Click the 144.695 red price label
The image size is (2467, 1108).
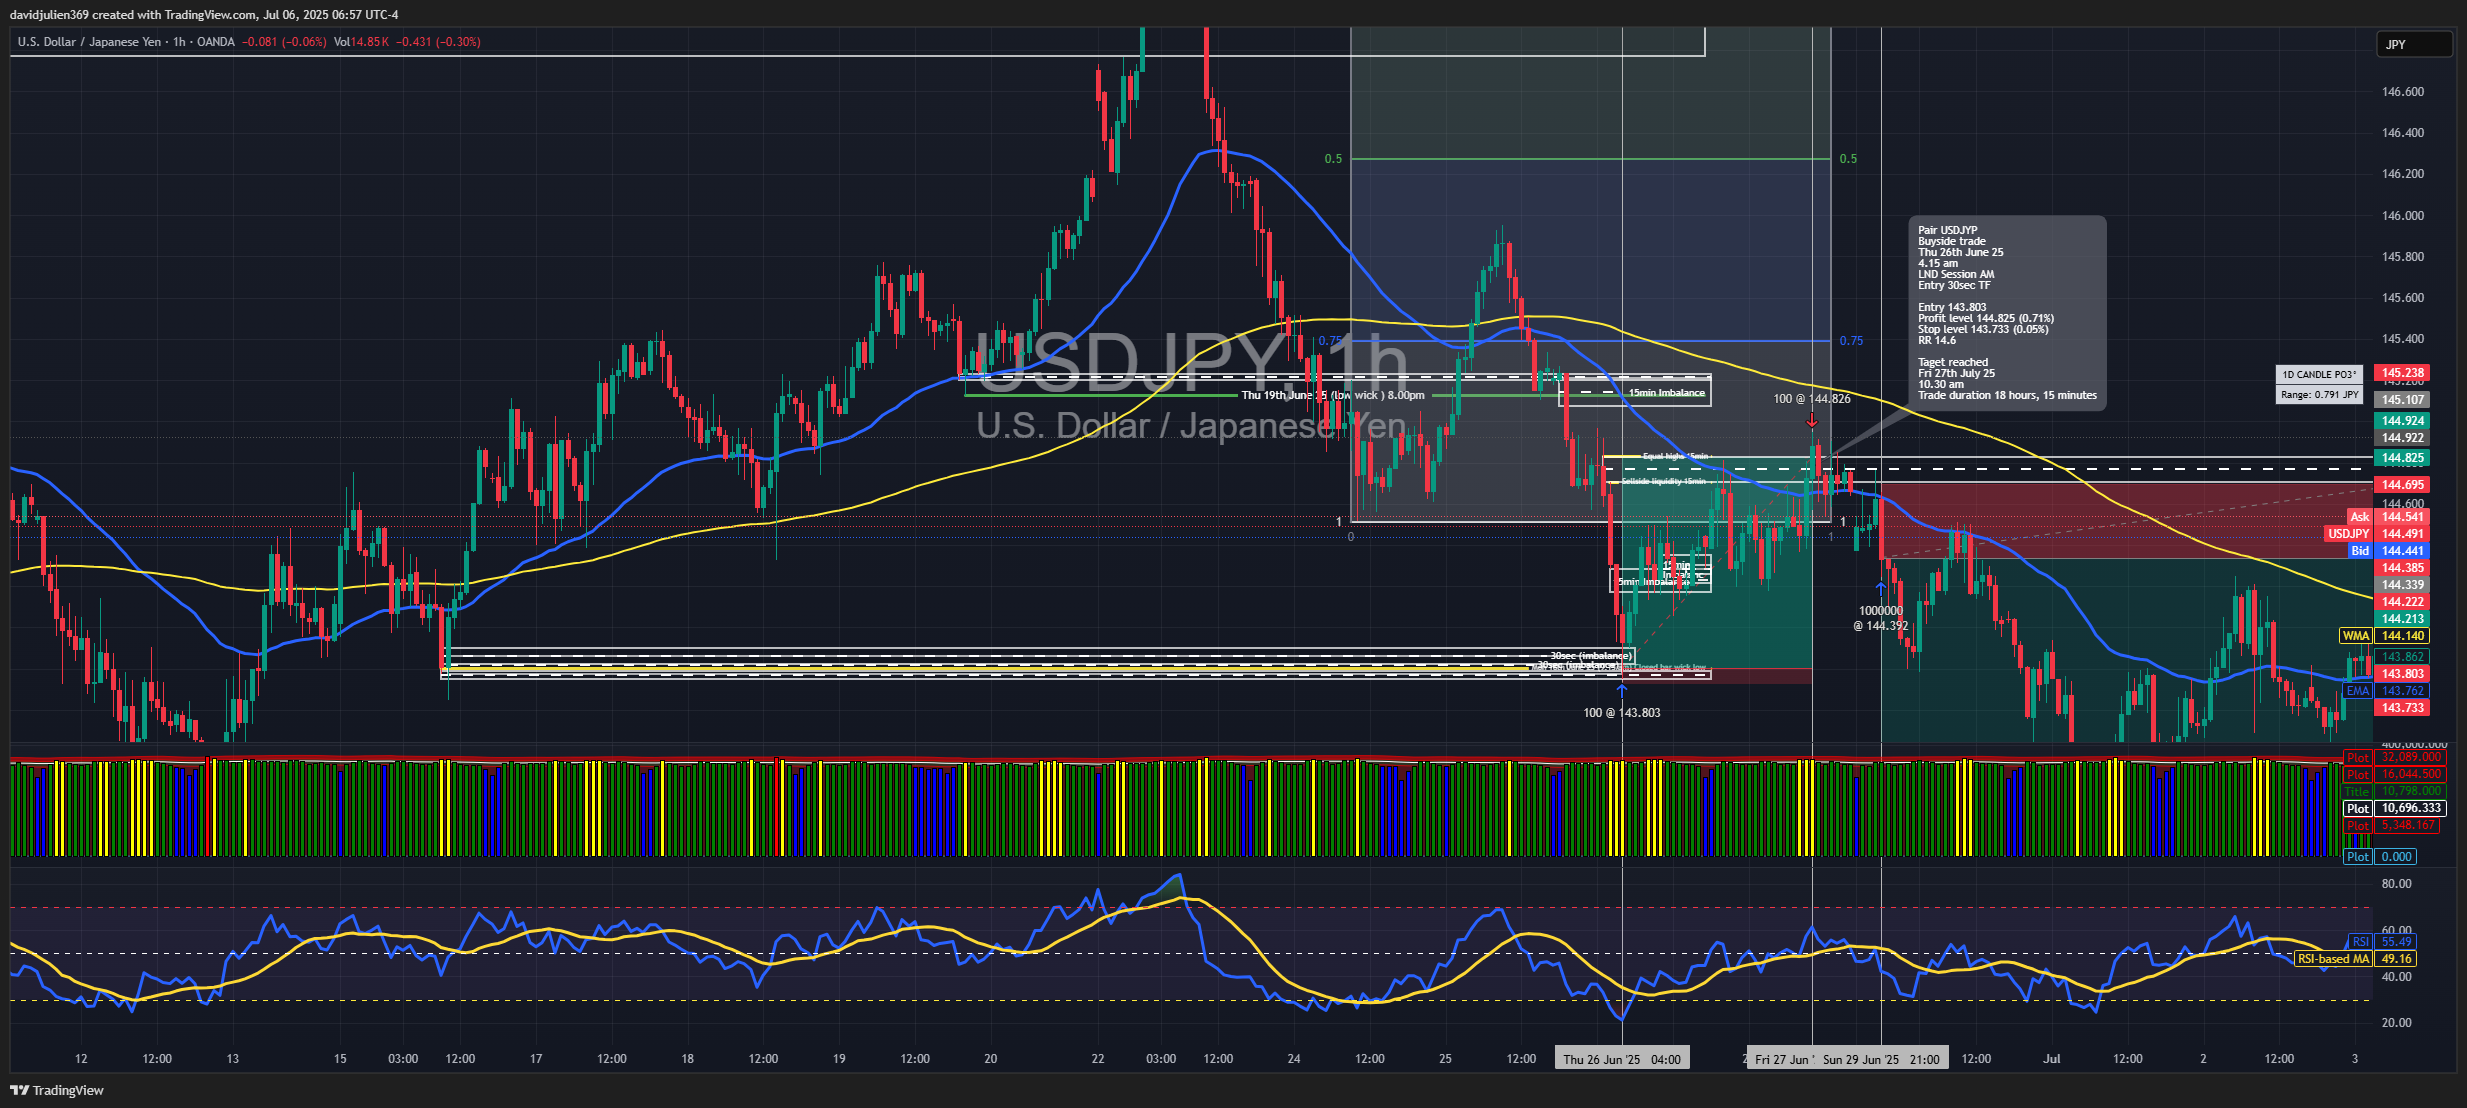[2402, 485]
